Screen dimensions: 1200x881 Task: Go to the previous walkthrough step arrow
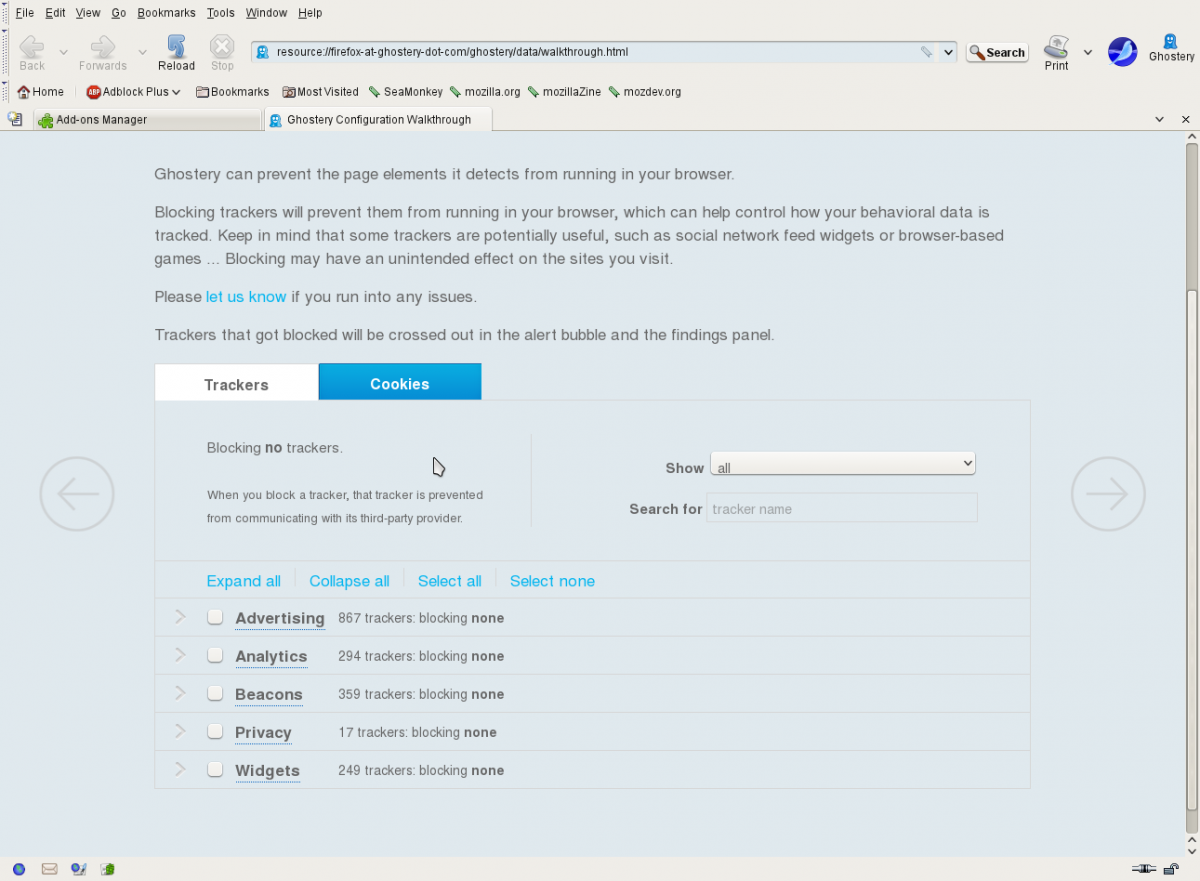pyautogui.click(x=77, y=494)
